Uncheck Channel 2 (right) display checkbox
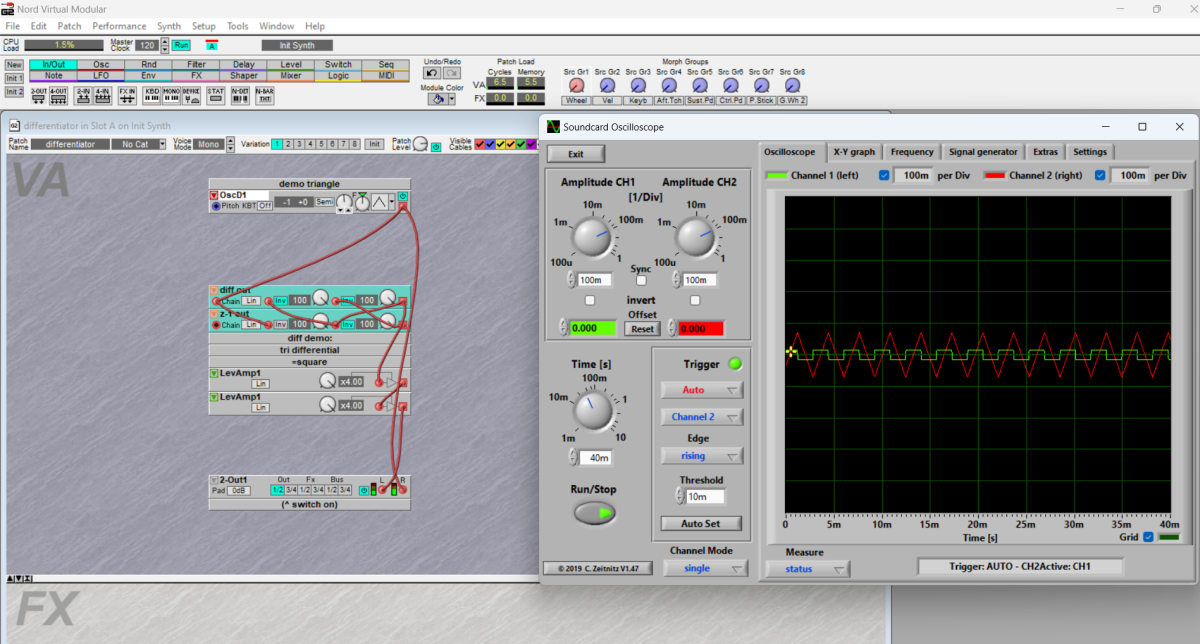This screenshot has width=1200, height=644. pyautogui.click(x=1101, y=175)
